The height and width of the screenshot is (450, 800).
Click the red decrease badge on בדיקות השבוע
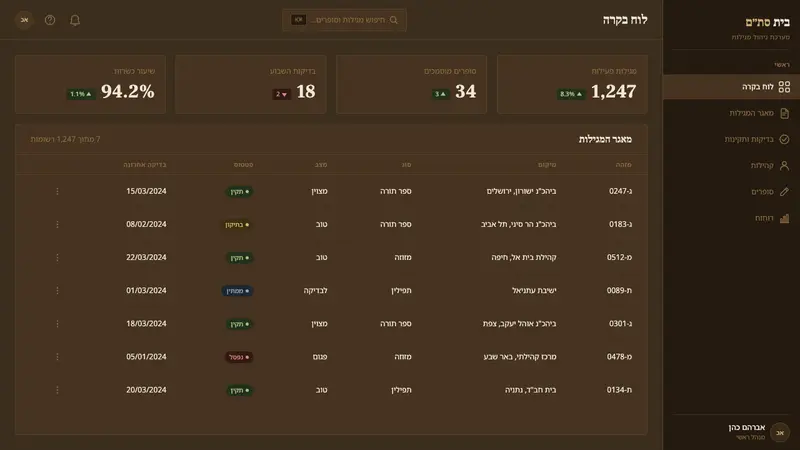[x=282, y=94]
